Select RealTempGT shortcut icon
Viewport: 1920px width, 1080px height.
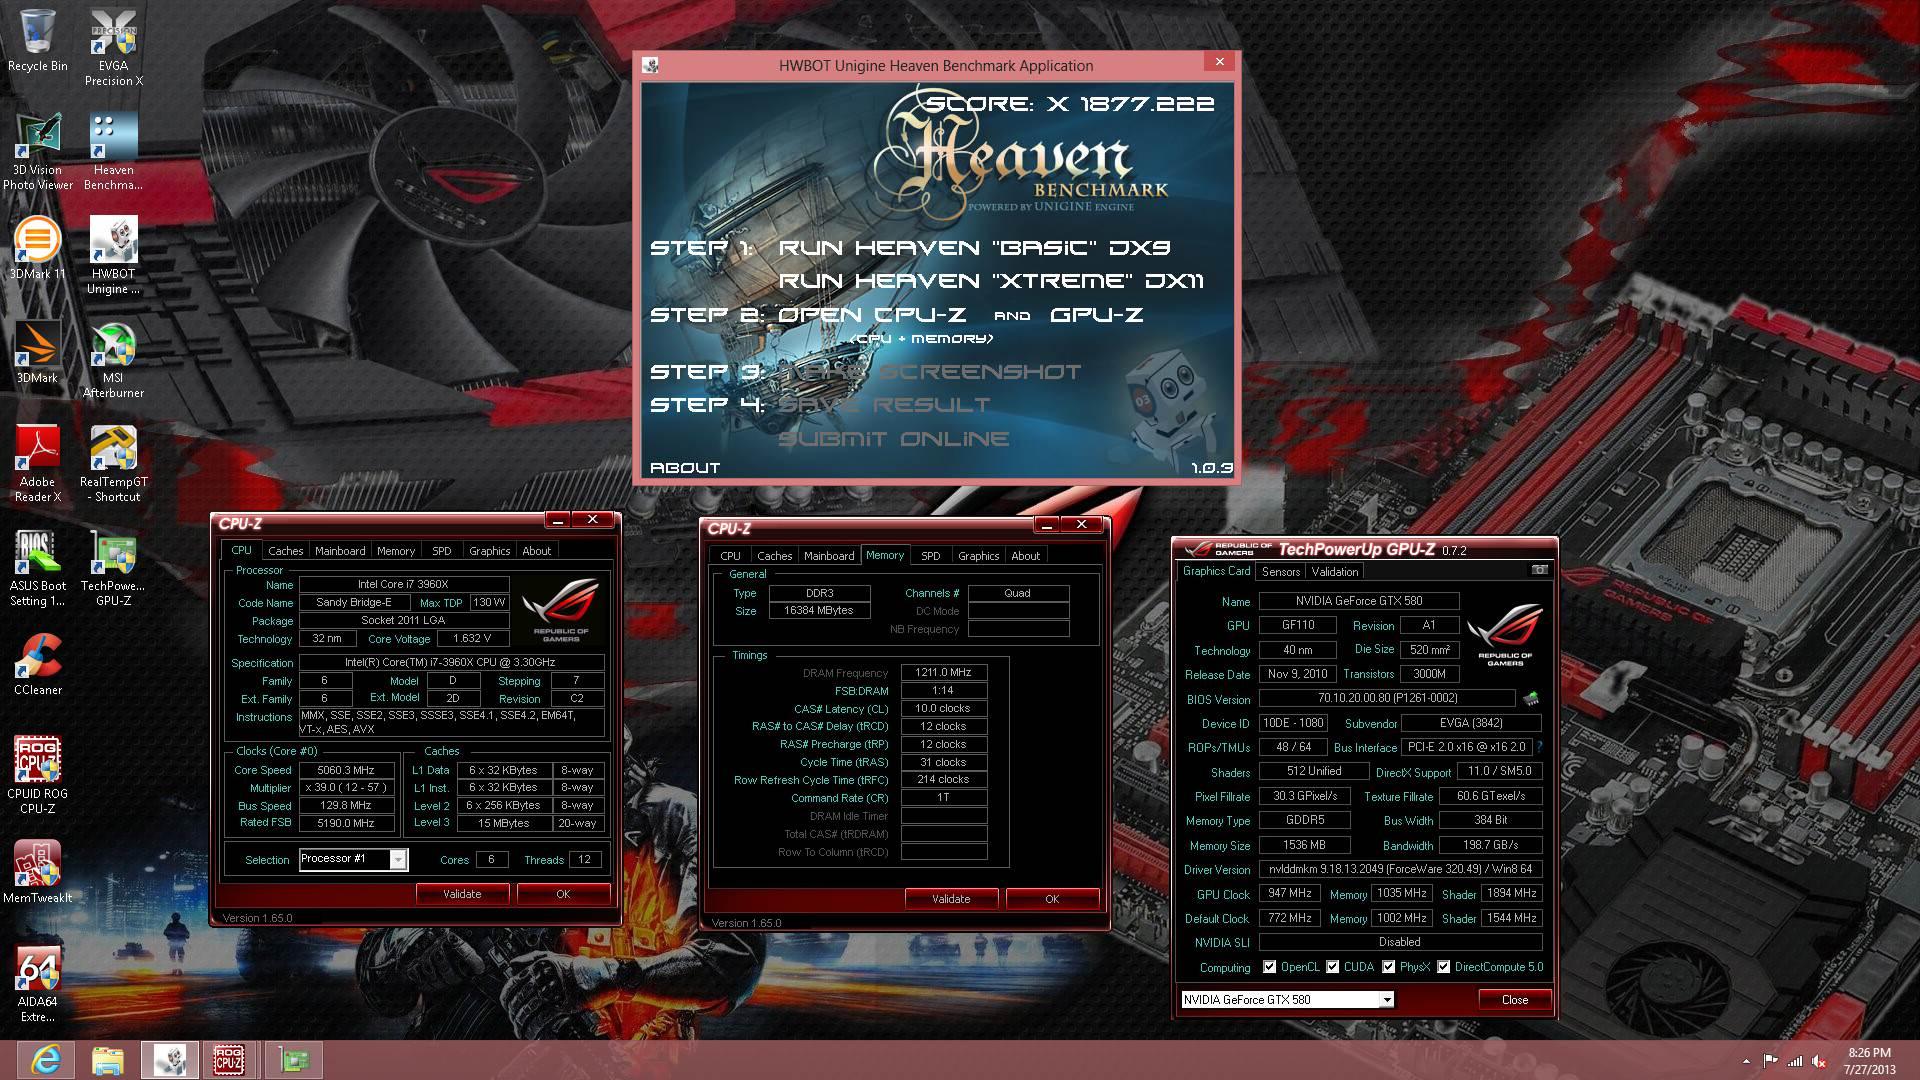point(113,464)
